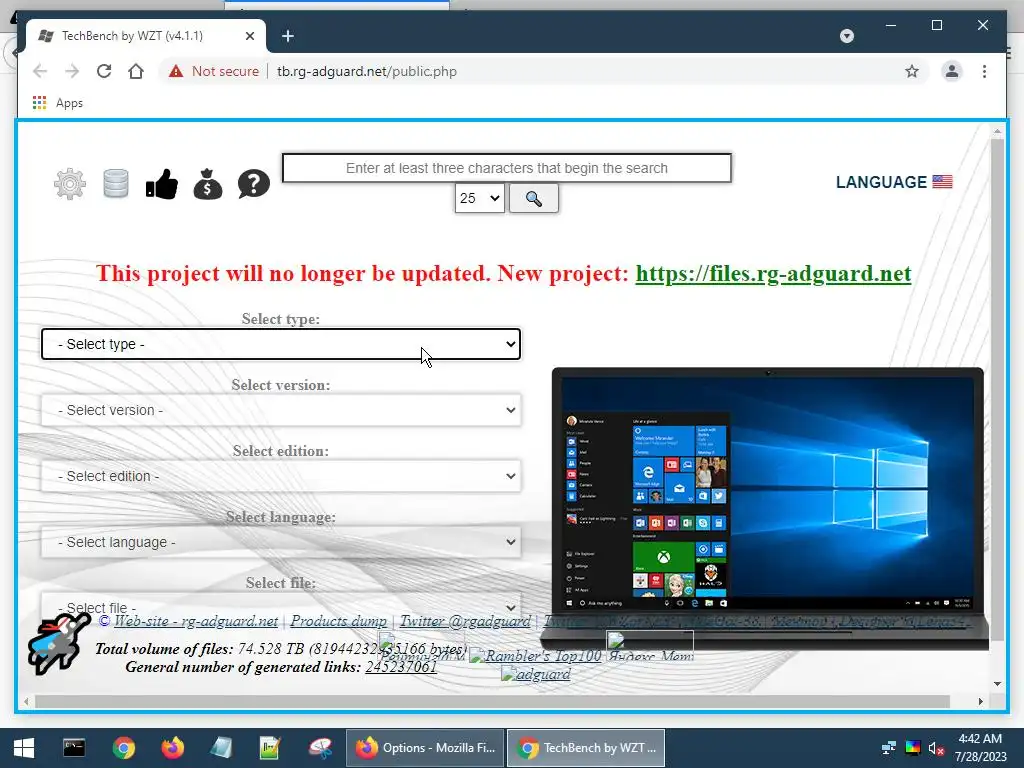Open the Products dump link
The height and width of the screenshot is (768, 1024).
pos(338,621)
